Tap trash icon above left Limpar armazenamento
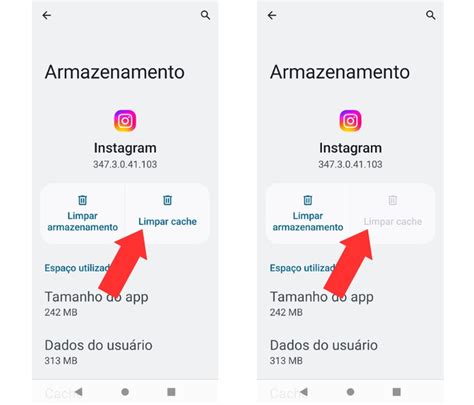Screen dimensions: 474x405 point(82,200)
